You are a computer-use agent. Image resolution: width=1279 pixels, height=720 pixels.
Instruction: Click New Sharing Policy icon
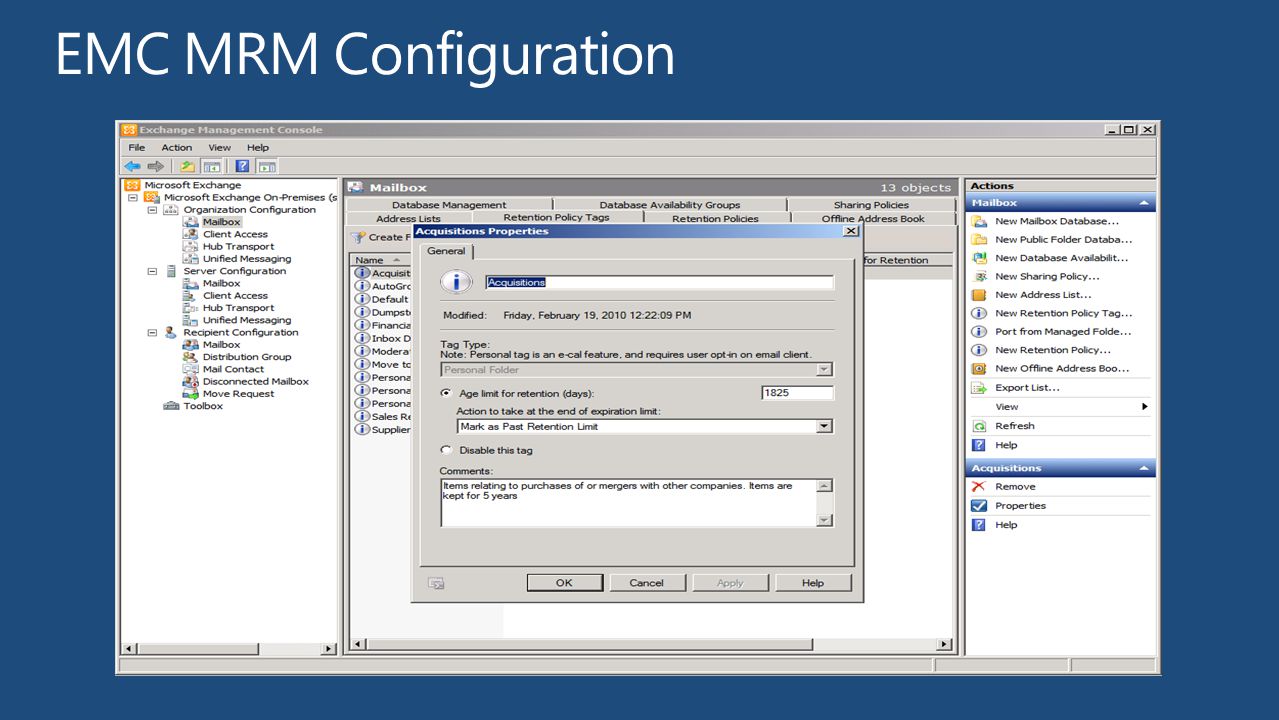980,277
